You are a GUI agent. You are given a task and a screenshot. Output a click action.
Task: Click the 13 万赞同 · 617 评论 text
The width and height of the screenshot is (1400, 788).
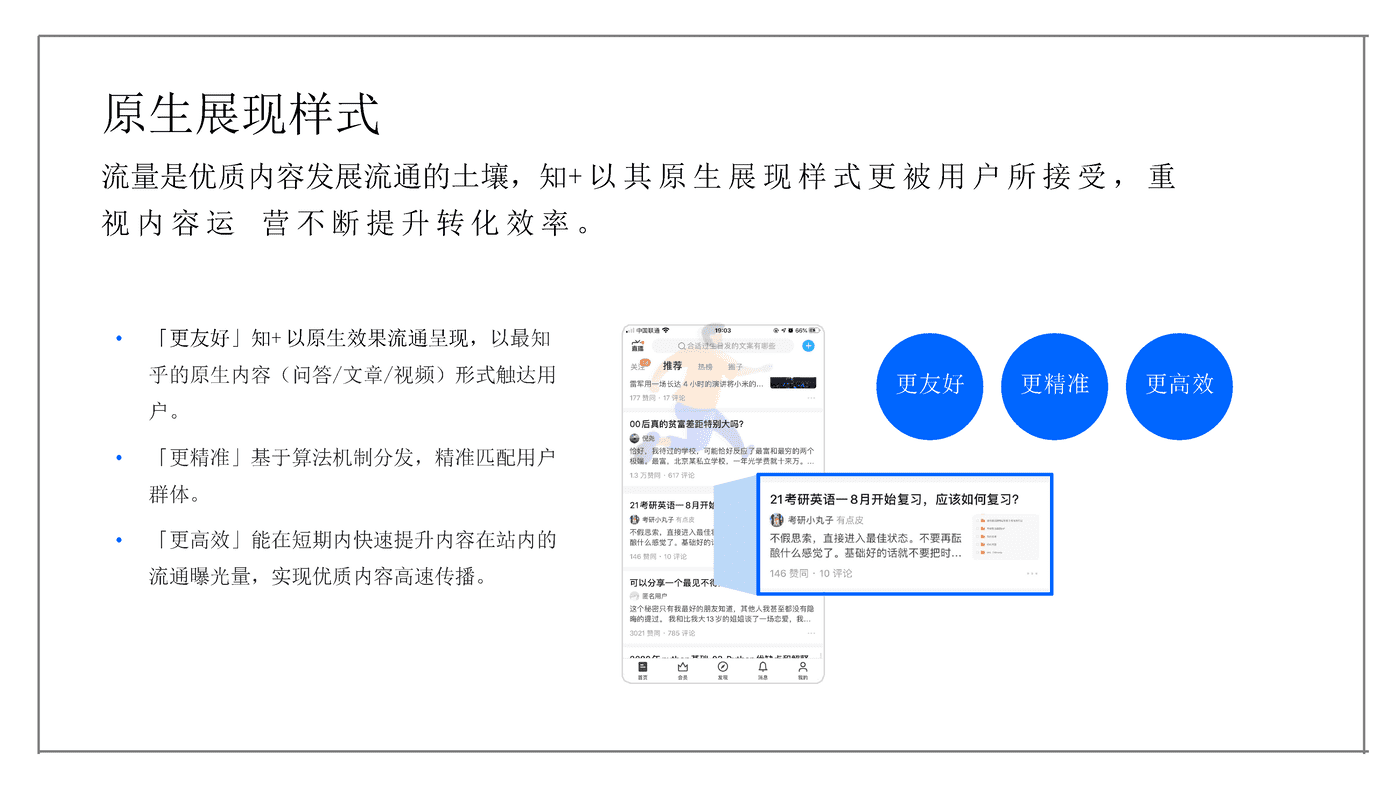(x=662, y=475)
